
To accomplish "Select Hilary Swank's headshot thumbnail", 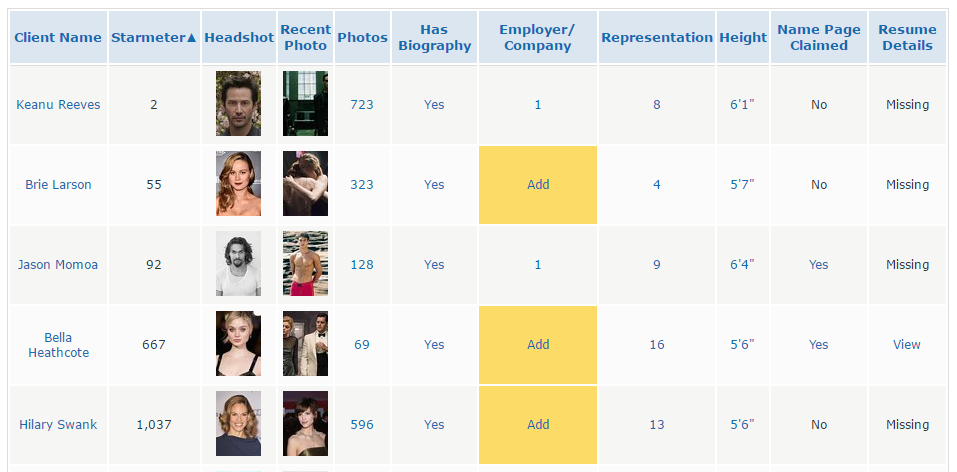I will pos(238,424).
